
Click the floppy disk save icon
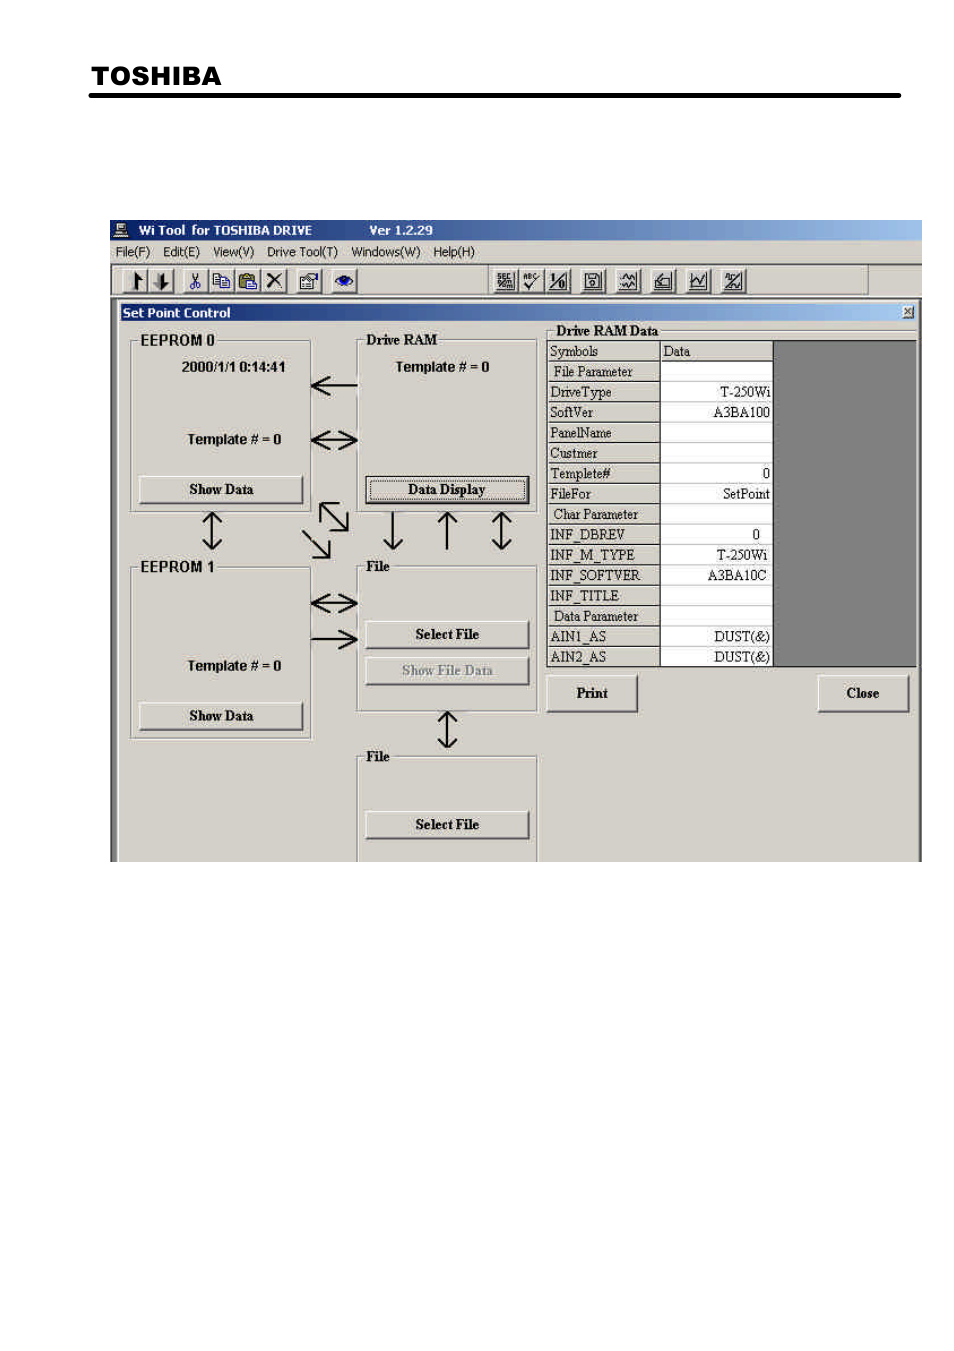click(x=593, y=281)
